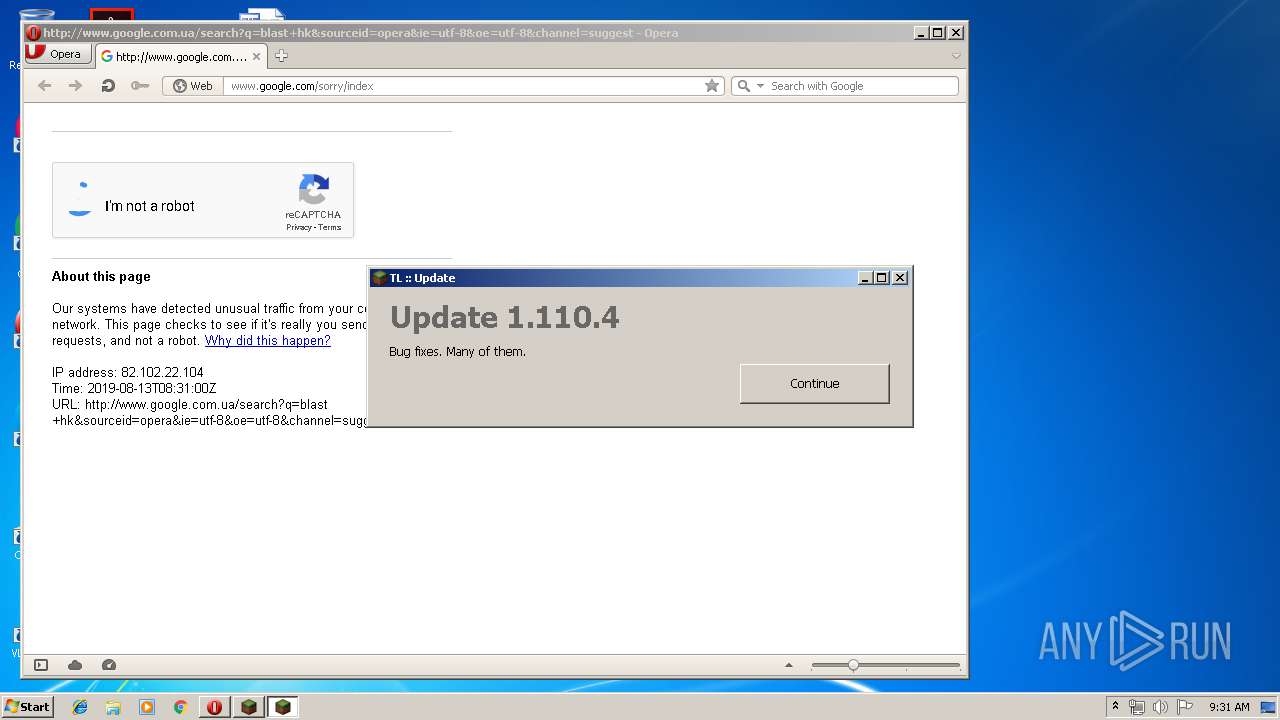This screenshot has height=720, width=1280.
Task: Minimize the TL Update dialog
Action: (866, 278)
